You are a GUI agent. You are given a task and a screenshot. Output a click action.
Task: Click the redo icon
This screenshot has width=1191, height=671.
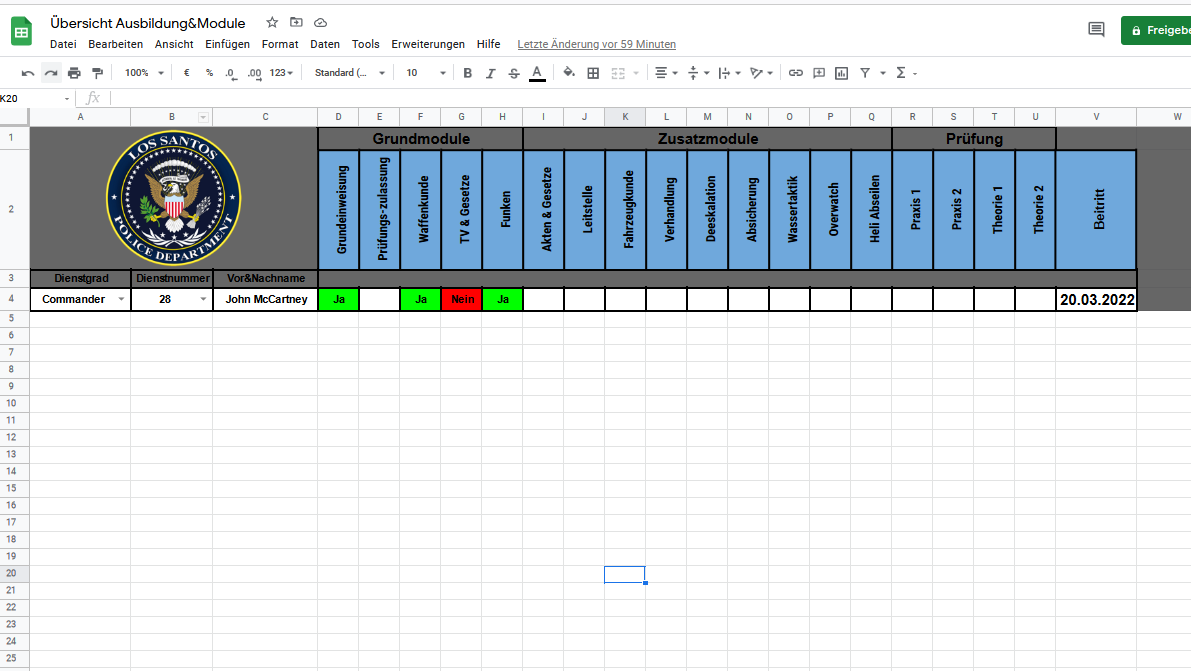point(51,73)
